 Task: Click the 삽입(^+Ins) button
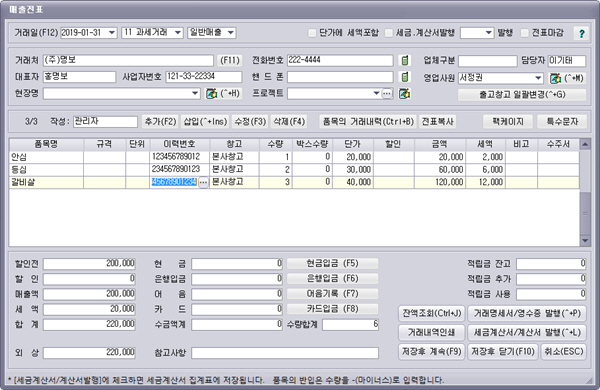tap(205, 122)
